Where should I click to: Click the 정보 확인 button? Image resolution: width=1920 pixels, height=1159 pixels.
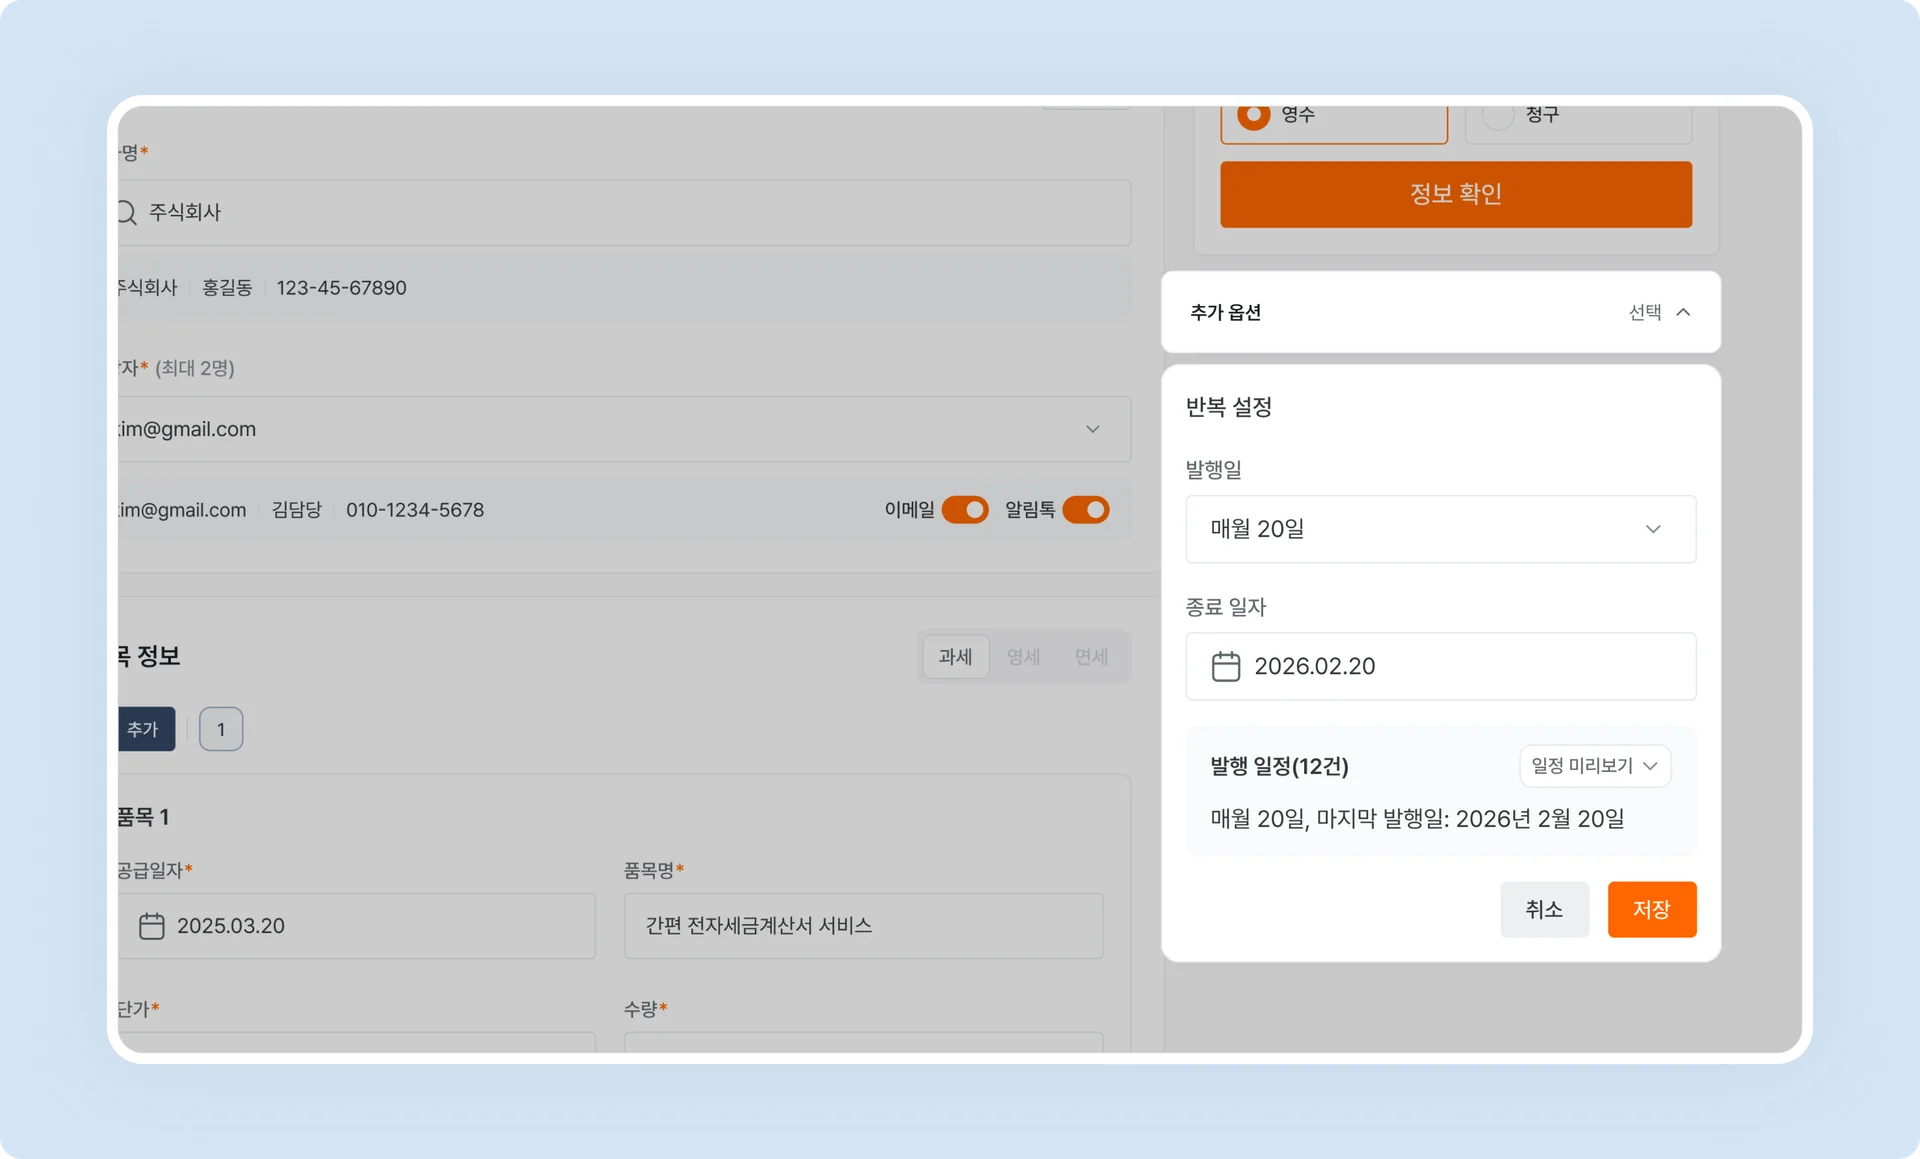coord(1455,194)
